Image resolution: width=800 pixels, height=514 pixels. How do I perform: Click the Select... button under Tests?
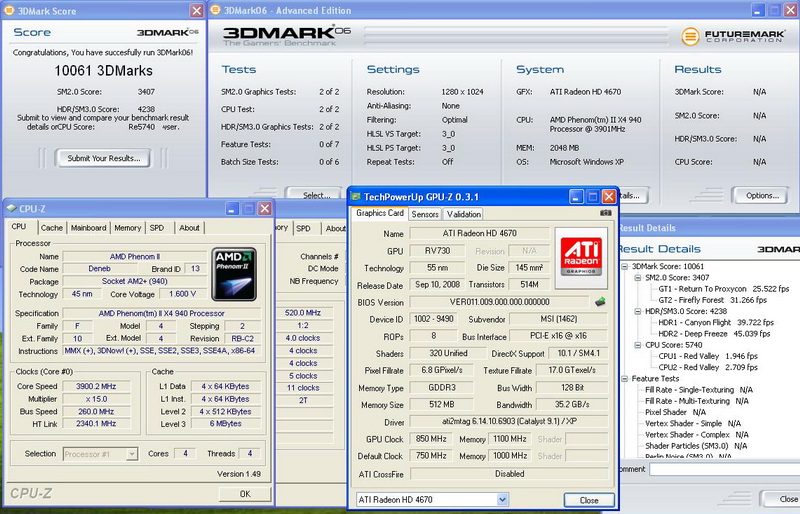[314, 195]
